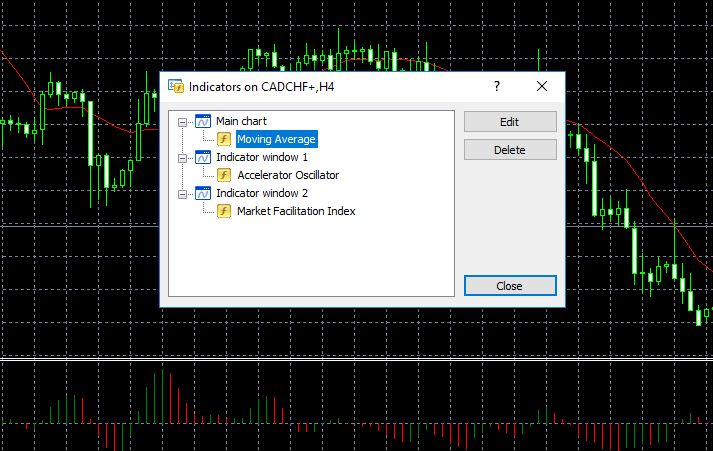Click the dialog's title bar indicators icon
The image size is (713, 451).
pos(176,86)
